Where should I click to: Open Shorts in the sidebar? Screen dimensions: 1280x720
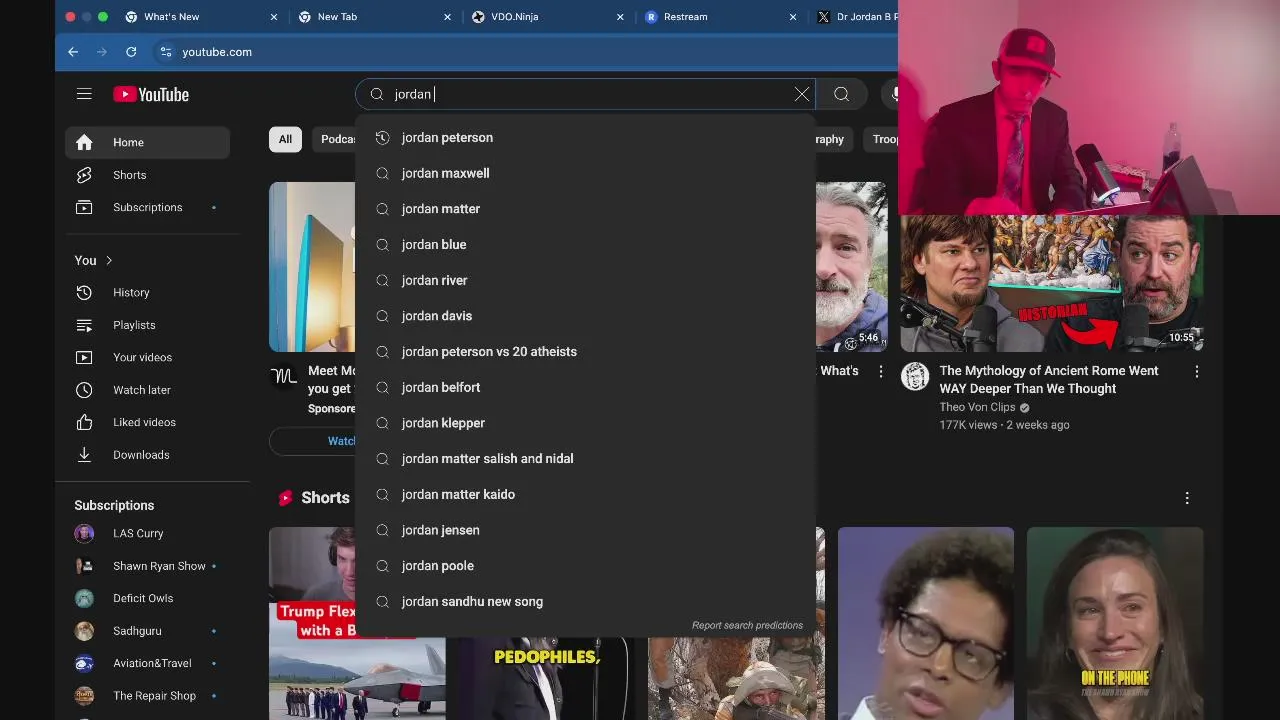(148, 175)
